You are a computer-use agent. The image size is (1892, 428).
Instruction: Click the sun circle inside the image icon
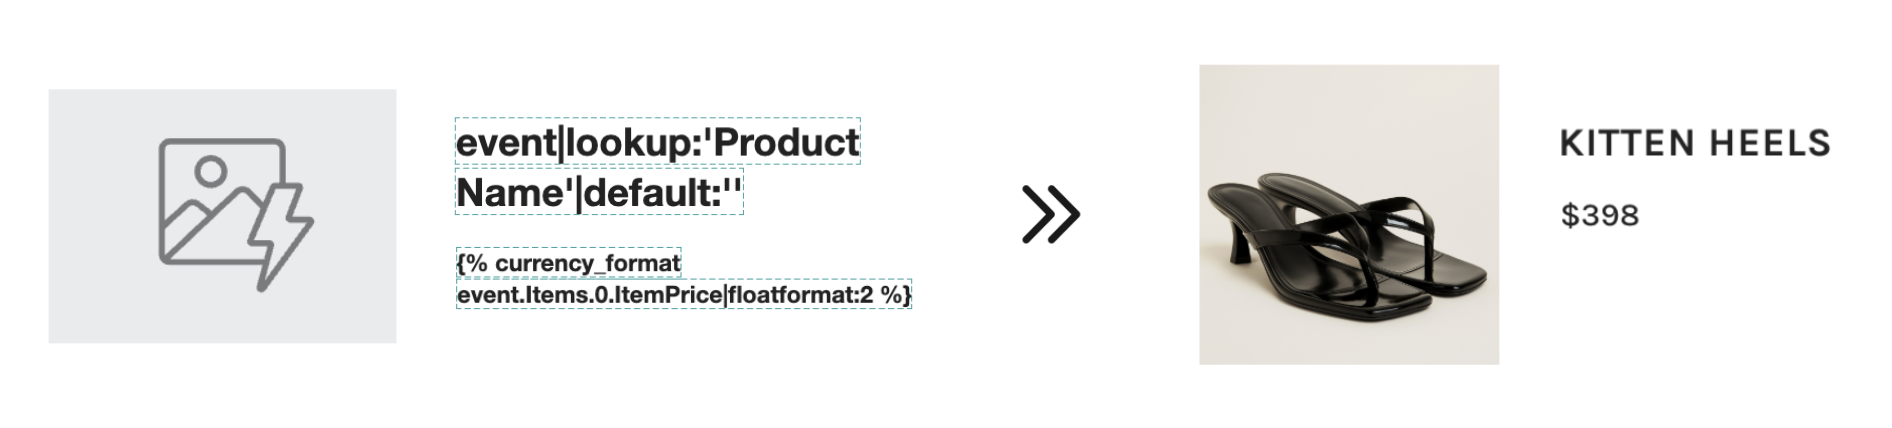[x=209, y=172]
